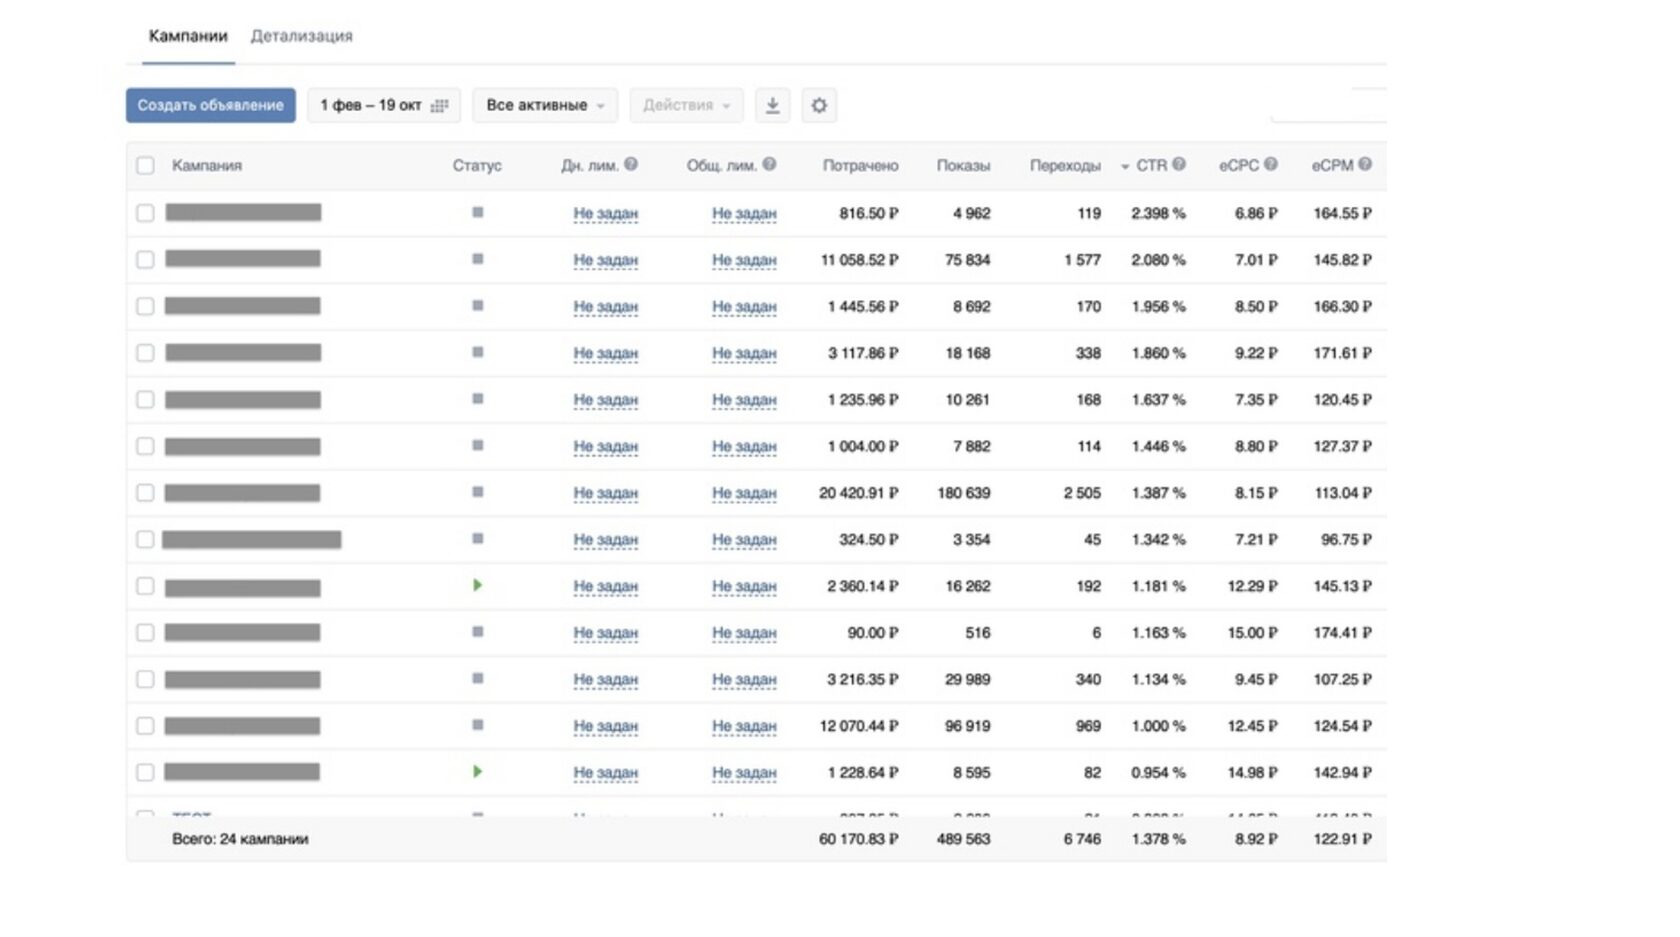Open redacted campaign name in 816.50 ₽ row

243,212
